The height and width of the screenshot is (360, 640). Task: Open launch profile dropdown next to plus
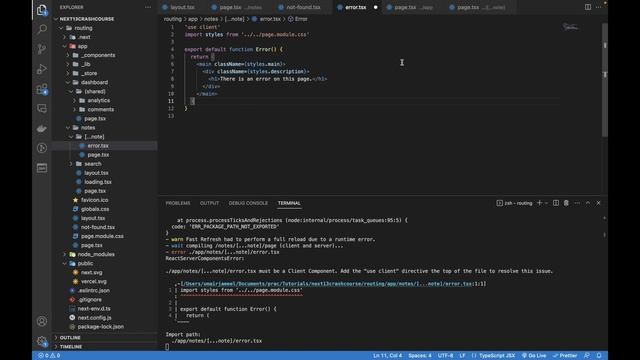click(x=546, y=203)
